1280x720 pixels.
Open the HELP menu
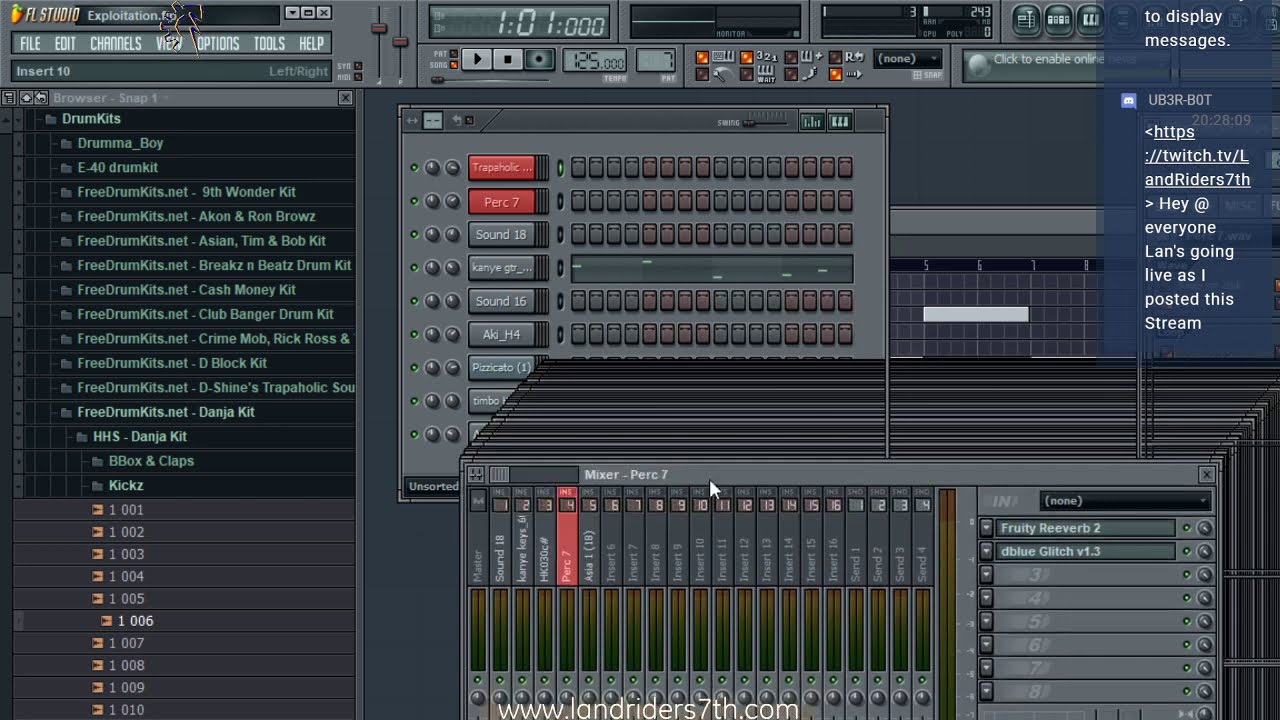(x=311, y=44)
